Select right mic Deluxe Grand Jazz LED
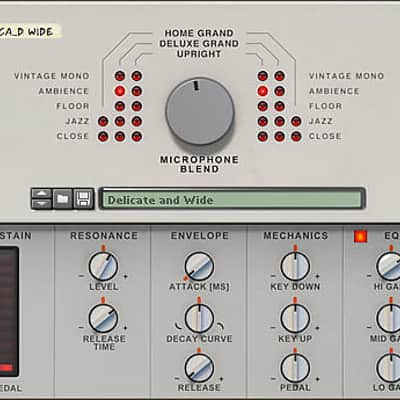The image size is (400, 400). point(279,121)
